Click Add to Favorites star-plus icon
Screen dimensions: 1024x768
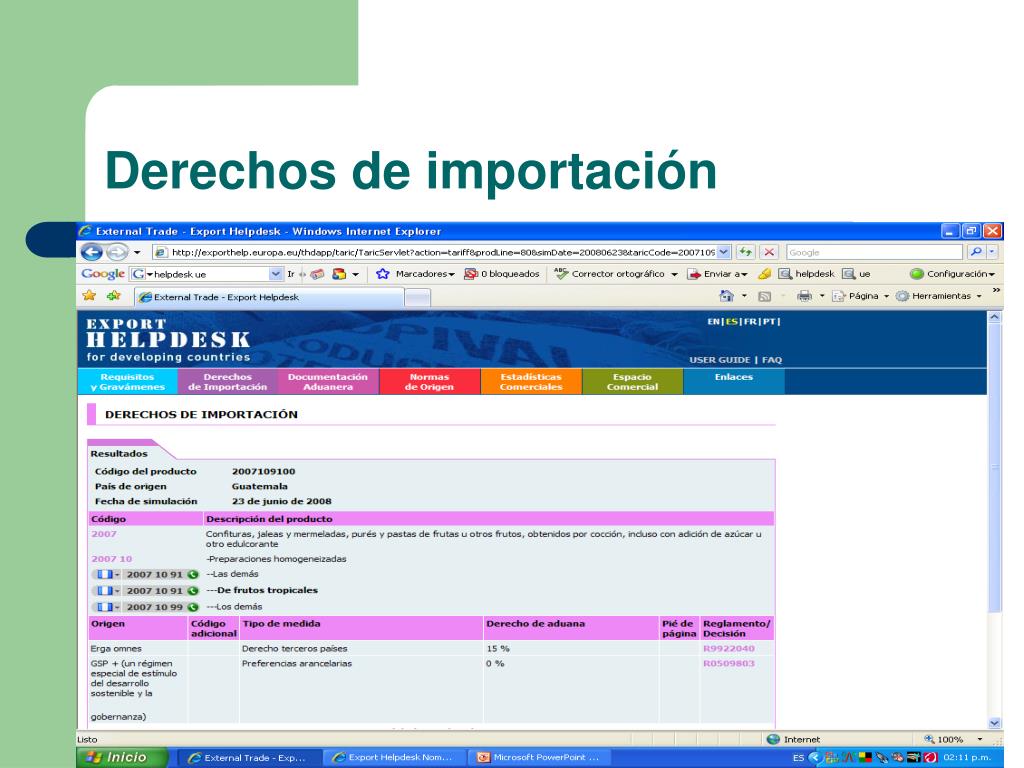[x=114, y=296]
